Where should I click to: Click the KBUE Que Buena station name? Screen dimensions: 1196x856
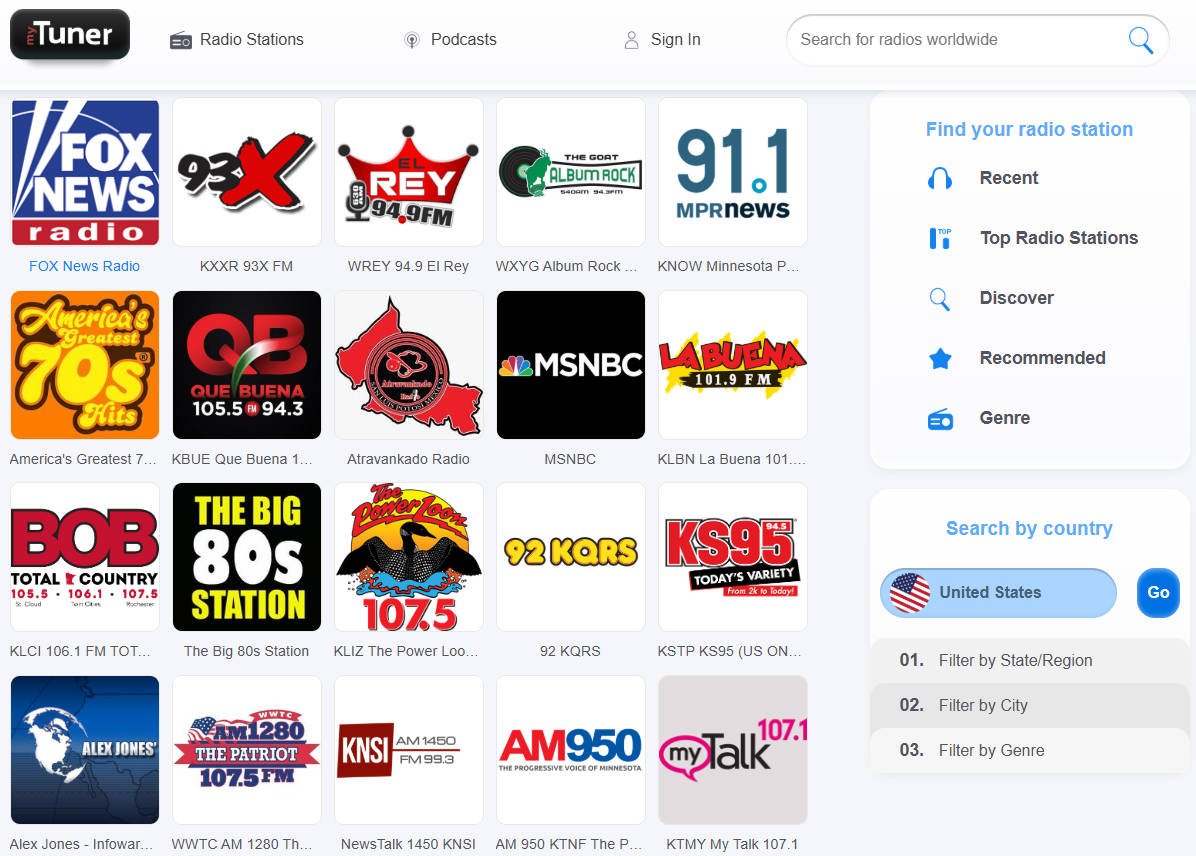[x=242, y=459]
